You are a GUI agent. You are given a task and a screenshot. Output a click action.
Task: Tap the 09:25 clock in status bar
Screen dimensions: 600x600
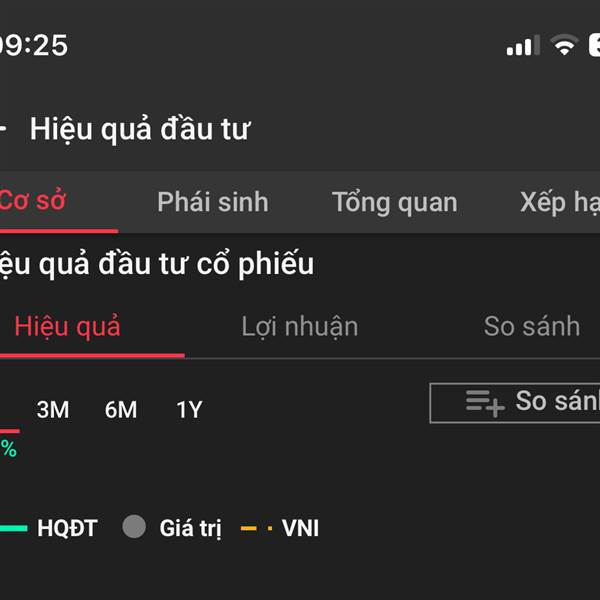(x=33, y=45)
